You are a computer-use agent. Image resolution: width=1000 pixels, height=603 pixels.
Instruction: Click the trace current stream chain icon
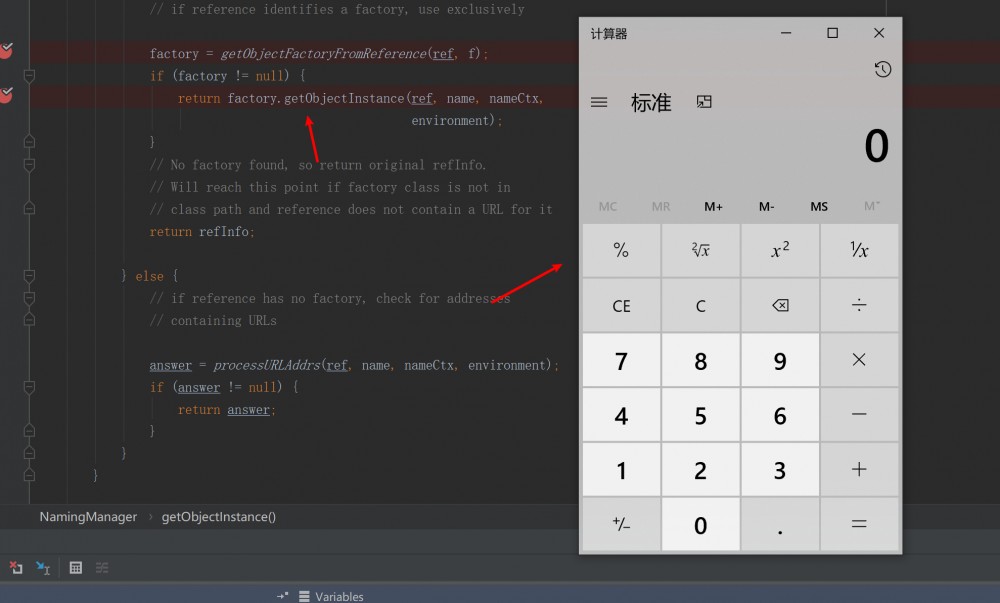[102, 567]
